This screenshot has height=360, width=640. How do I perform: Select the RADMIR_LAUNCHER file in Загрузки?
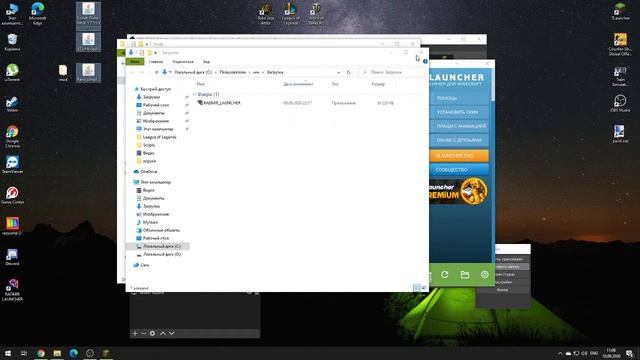pyautogui.click(x=219, y=103)
